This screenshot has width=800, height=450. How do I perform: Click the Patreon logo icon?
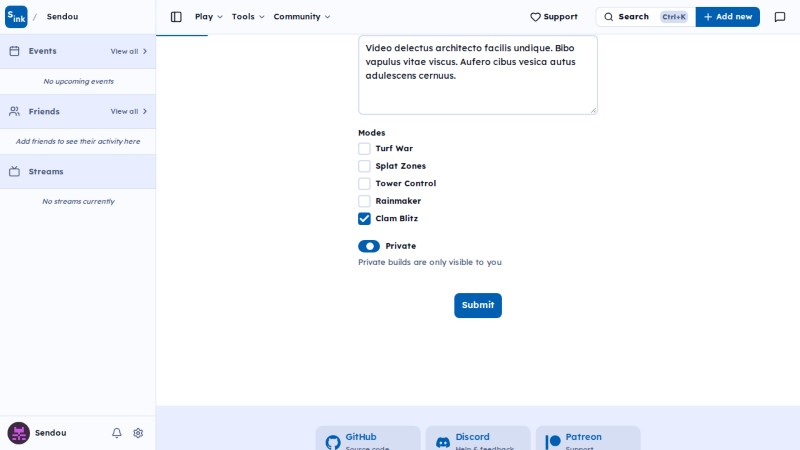553,442
